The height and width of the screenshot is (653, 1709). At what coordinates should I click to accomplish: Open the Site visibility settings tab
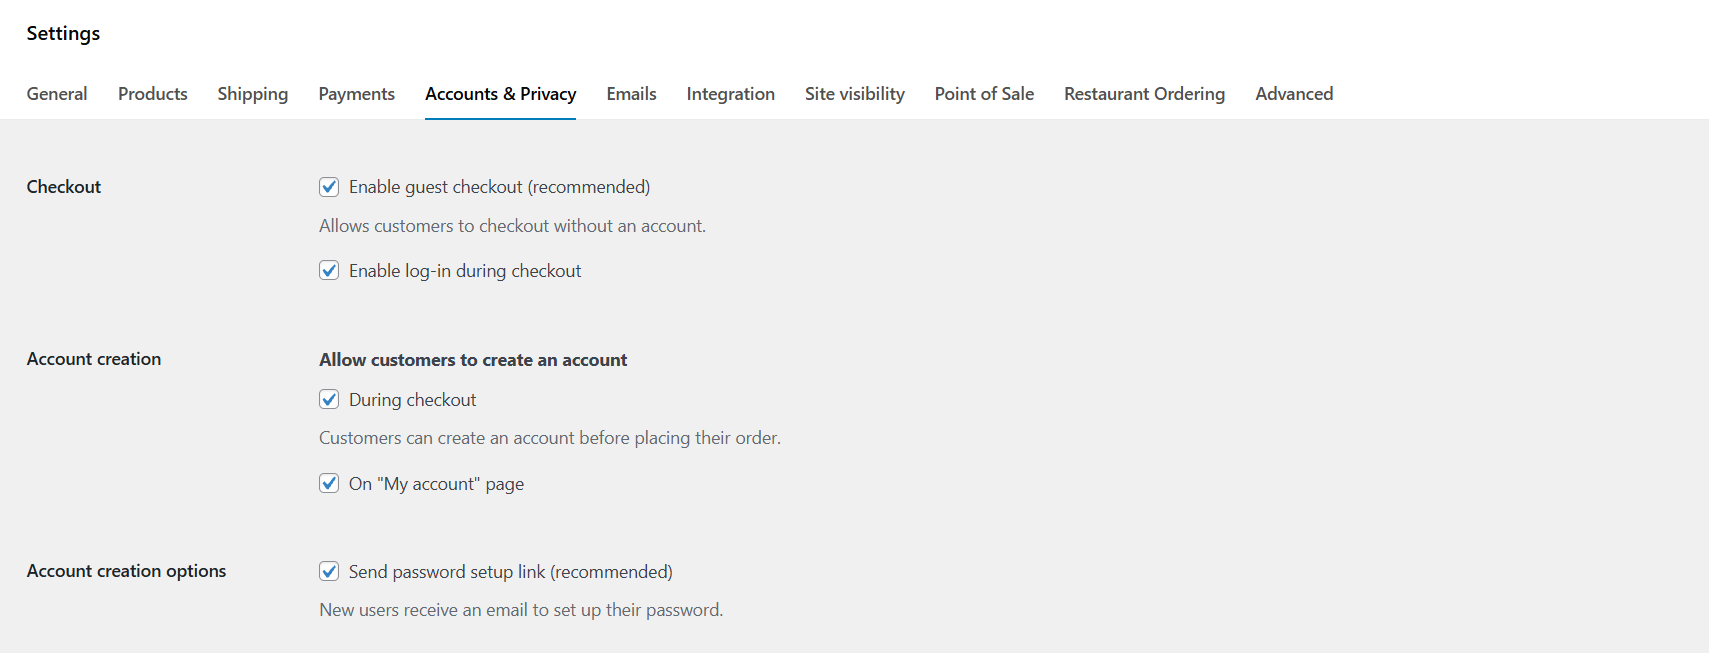pyautogui.click(x=854, y=93)
